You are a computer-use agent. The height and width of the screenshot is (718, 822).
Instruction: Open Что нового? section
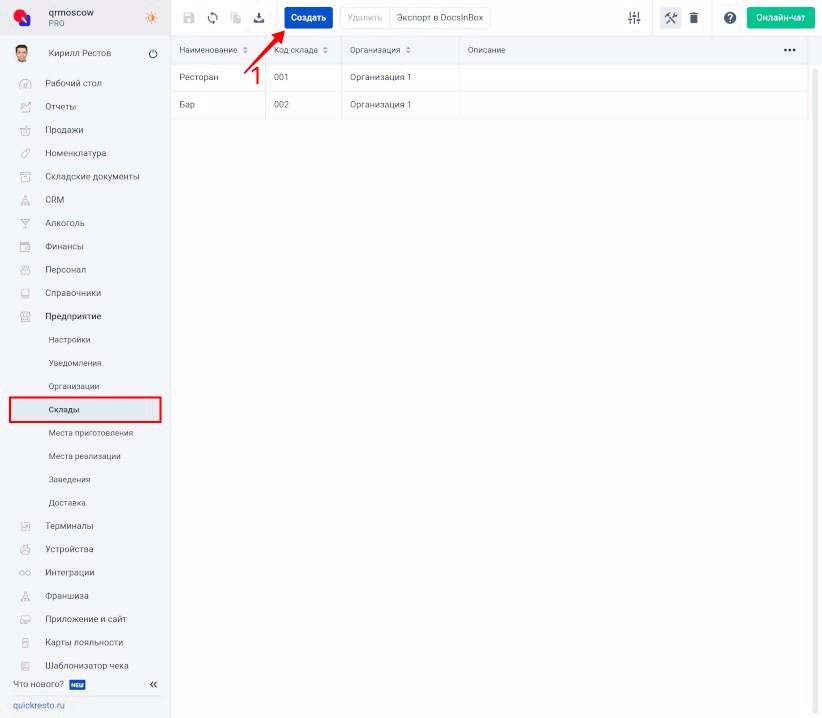(38, 684)
